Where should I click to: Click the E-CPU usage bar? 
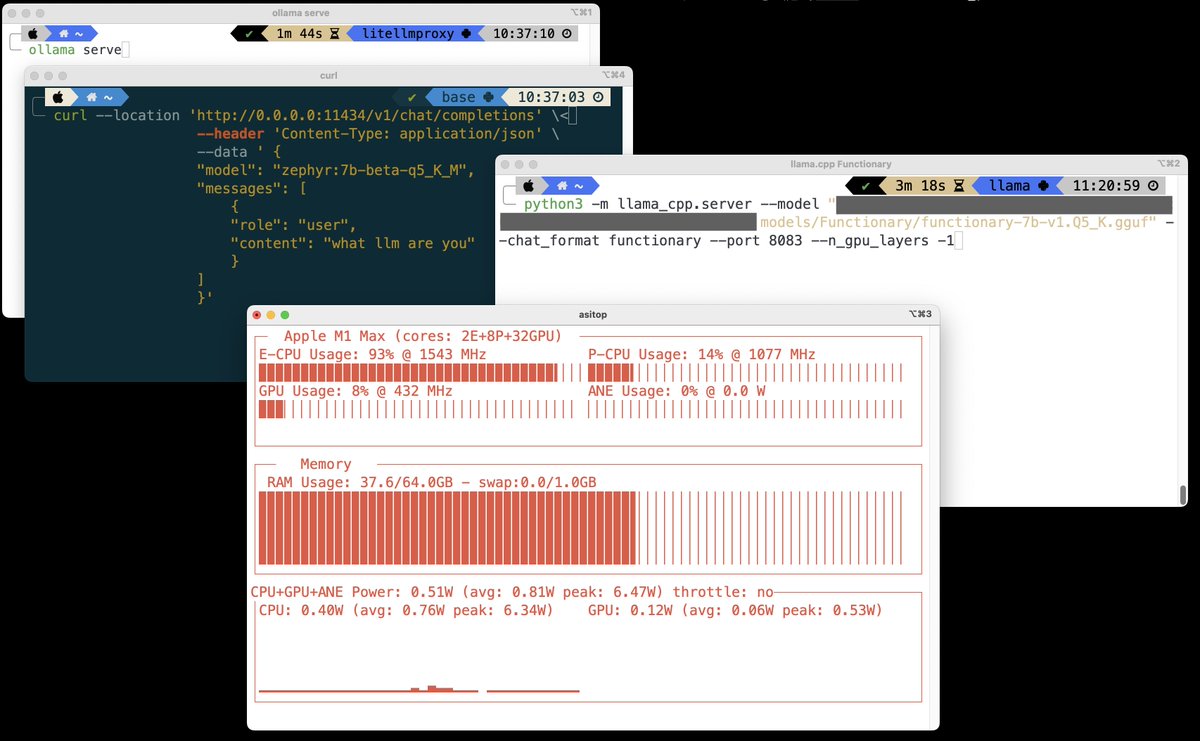(x=419, y=373)
